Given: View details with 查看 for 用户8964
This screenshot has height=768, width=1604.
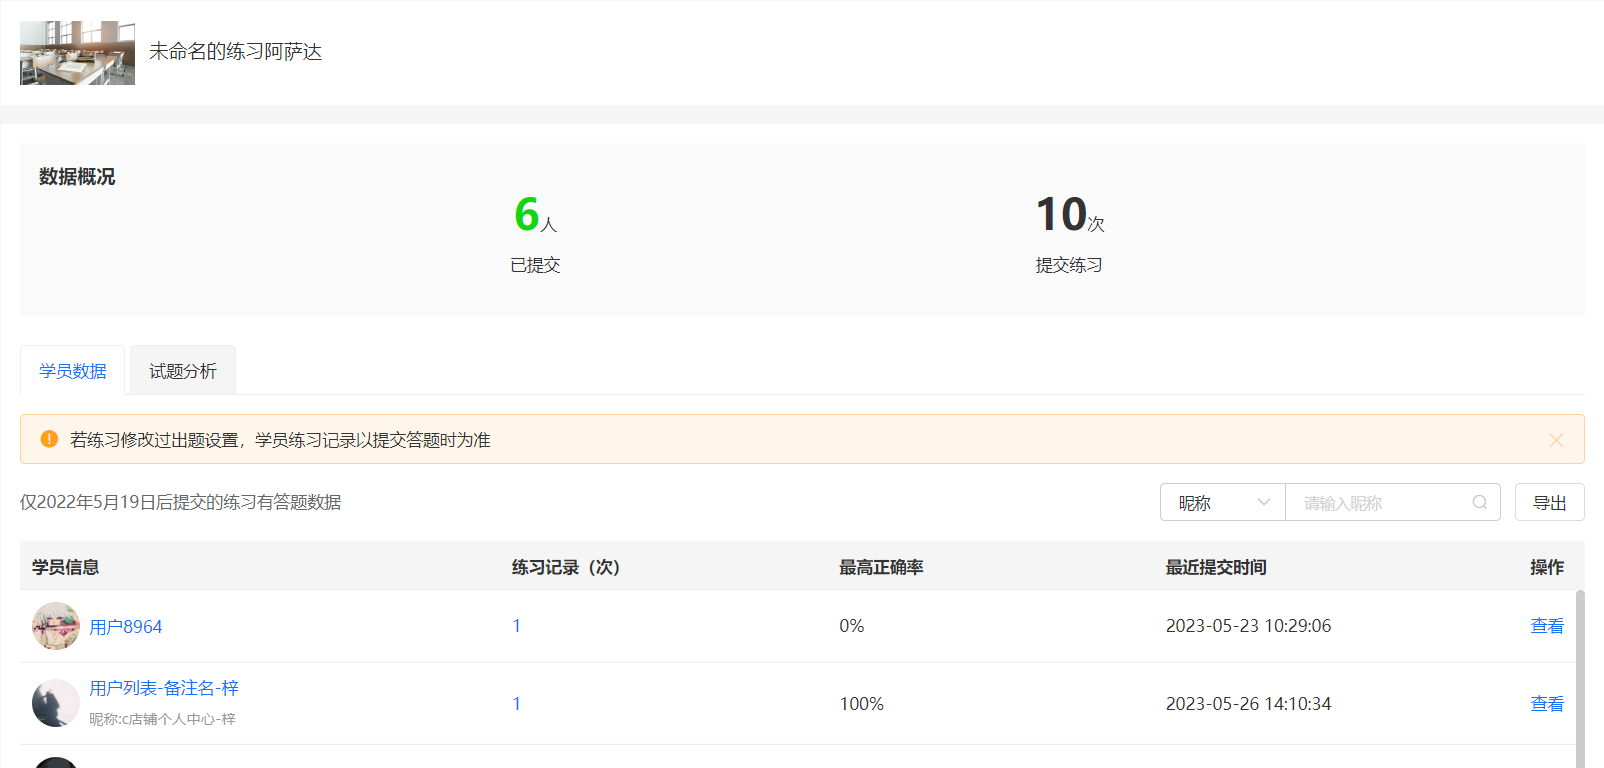Looking at the screenshot, I should 1547,626.
